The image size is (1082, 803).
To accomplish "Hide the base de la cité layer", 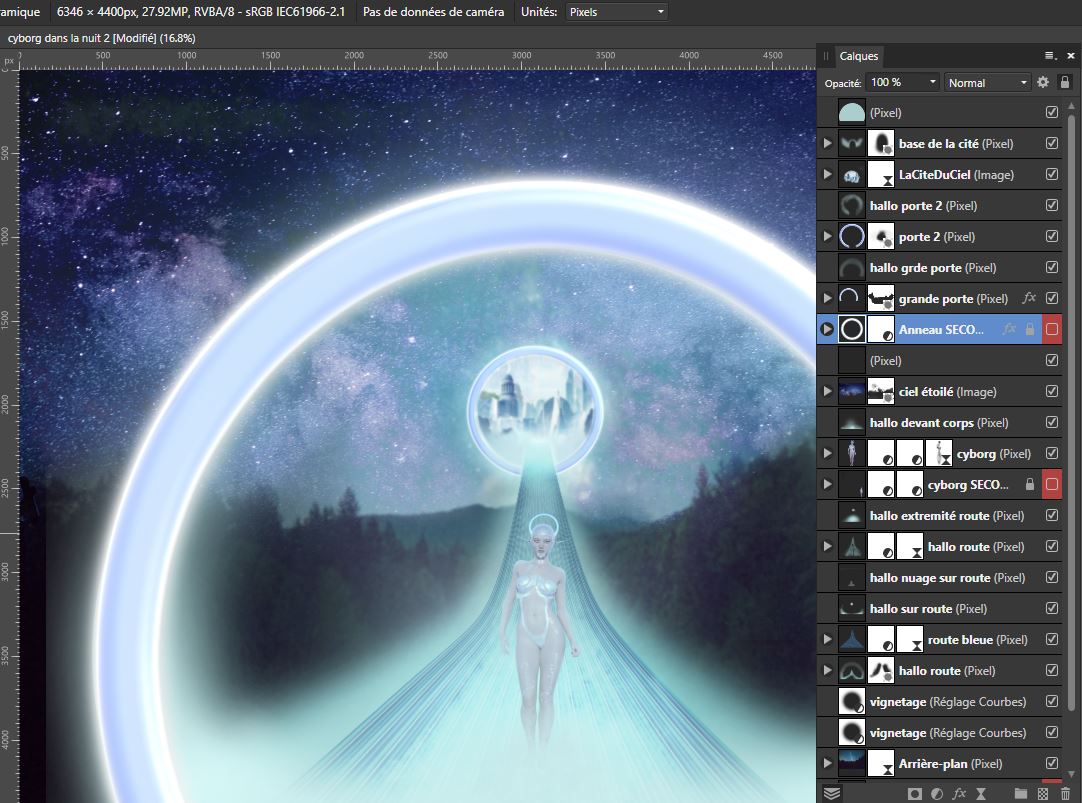I will pos(1052,143).
